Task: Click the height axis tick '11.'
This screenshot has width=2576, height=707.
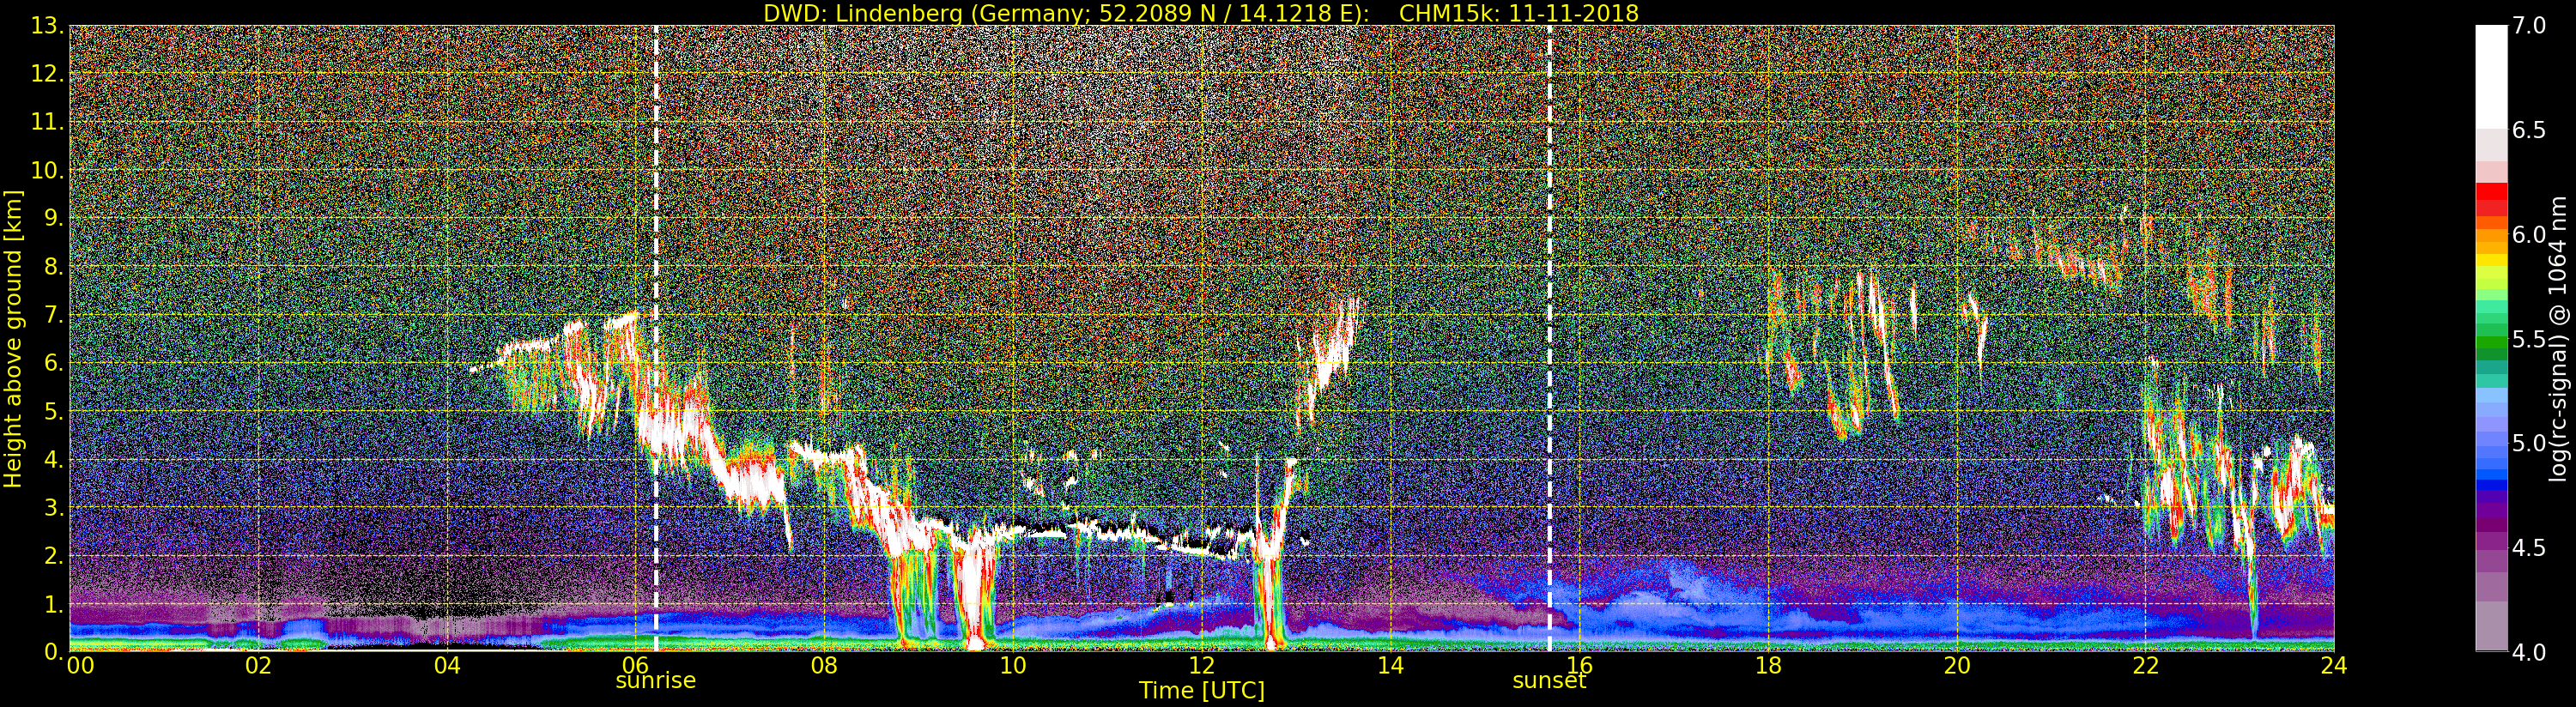Action: coord(48,122)
